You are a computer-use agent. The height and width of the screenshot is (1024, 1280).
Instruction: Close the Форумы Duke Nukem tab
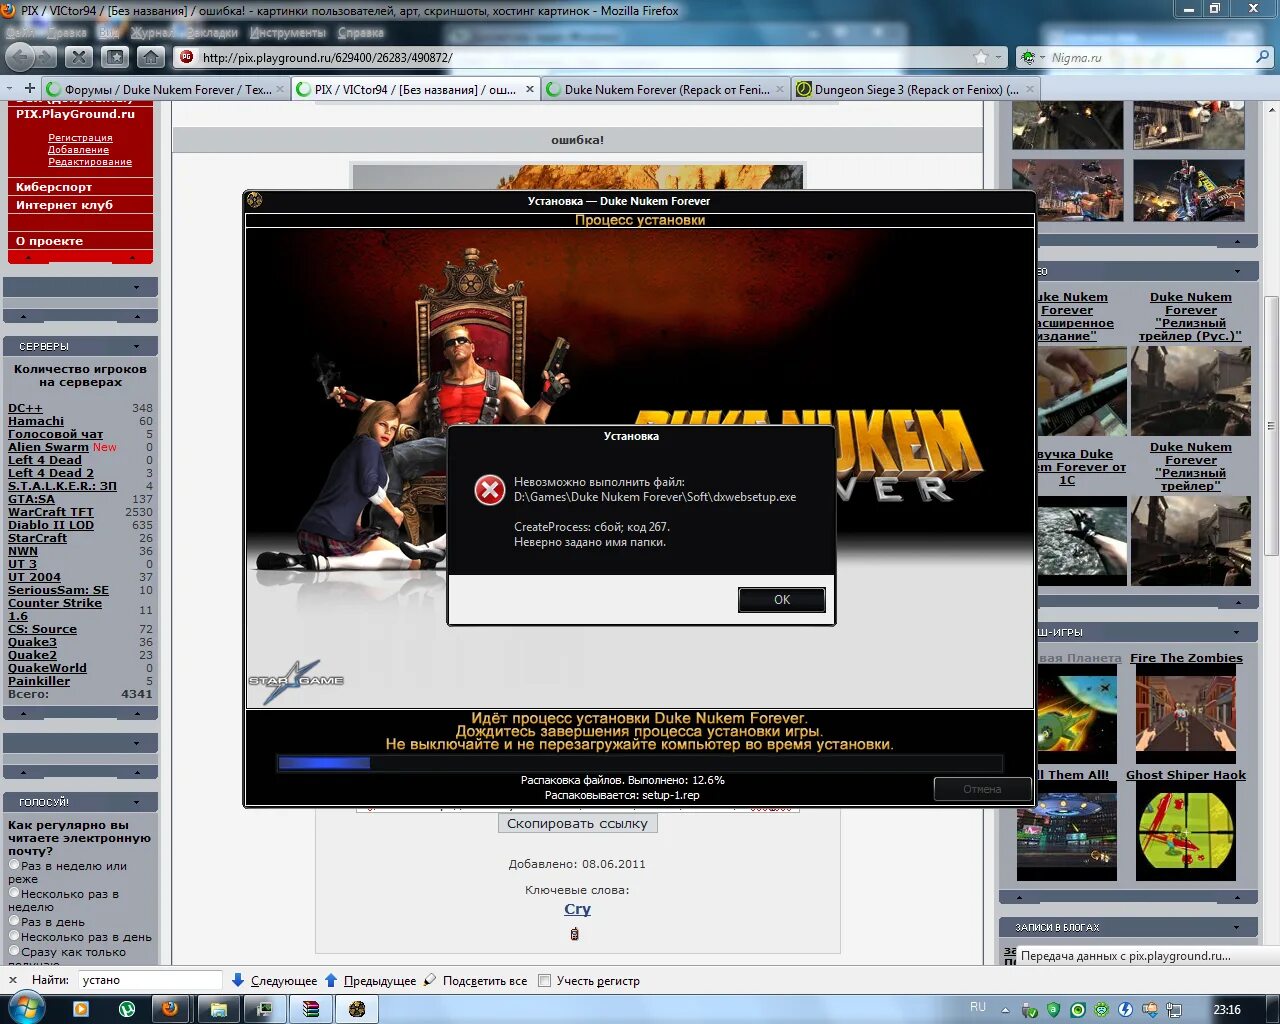pyautogui.click(x=280, y=89)
